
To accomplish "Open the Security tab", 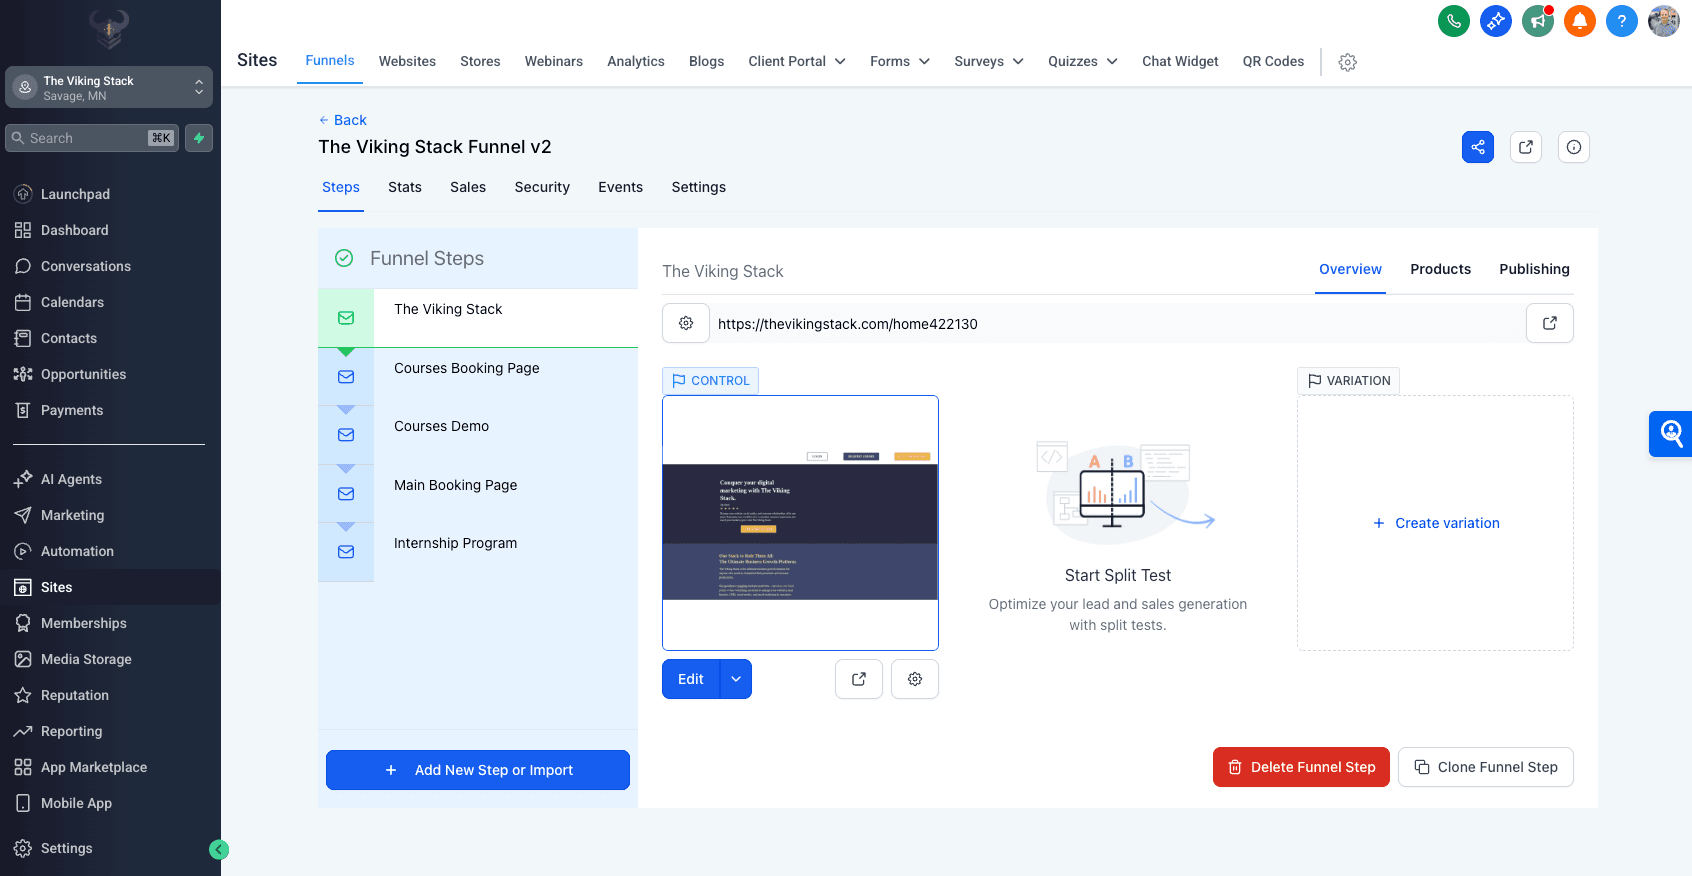I will [542, 187].
